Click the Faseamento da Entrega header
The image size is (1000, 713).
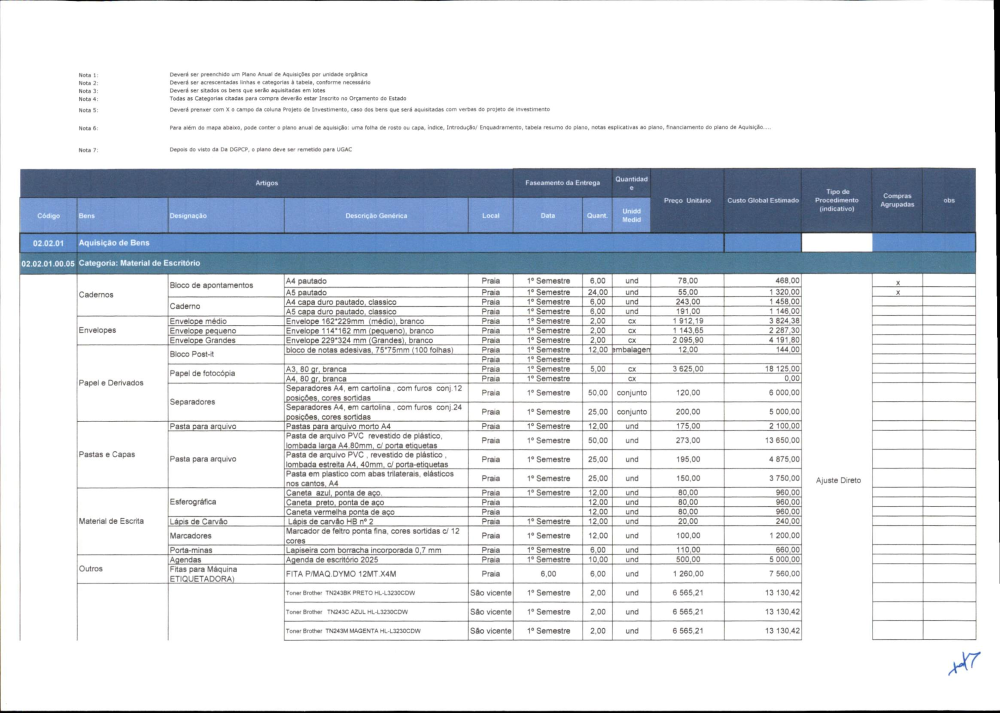click(x=562, y=183)
